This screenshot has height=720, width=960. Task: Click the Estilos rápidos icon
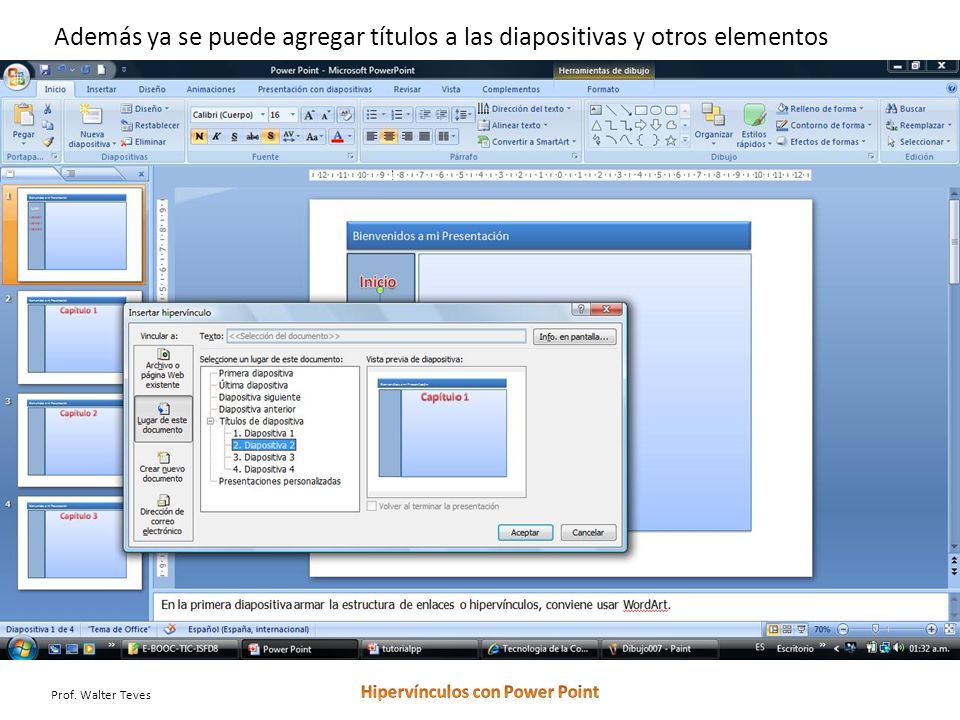[754, 114]
